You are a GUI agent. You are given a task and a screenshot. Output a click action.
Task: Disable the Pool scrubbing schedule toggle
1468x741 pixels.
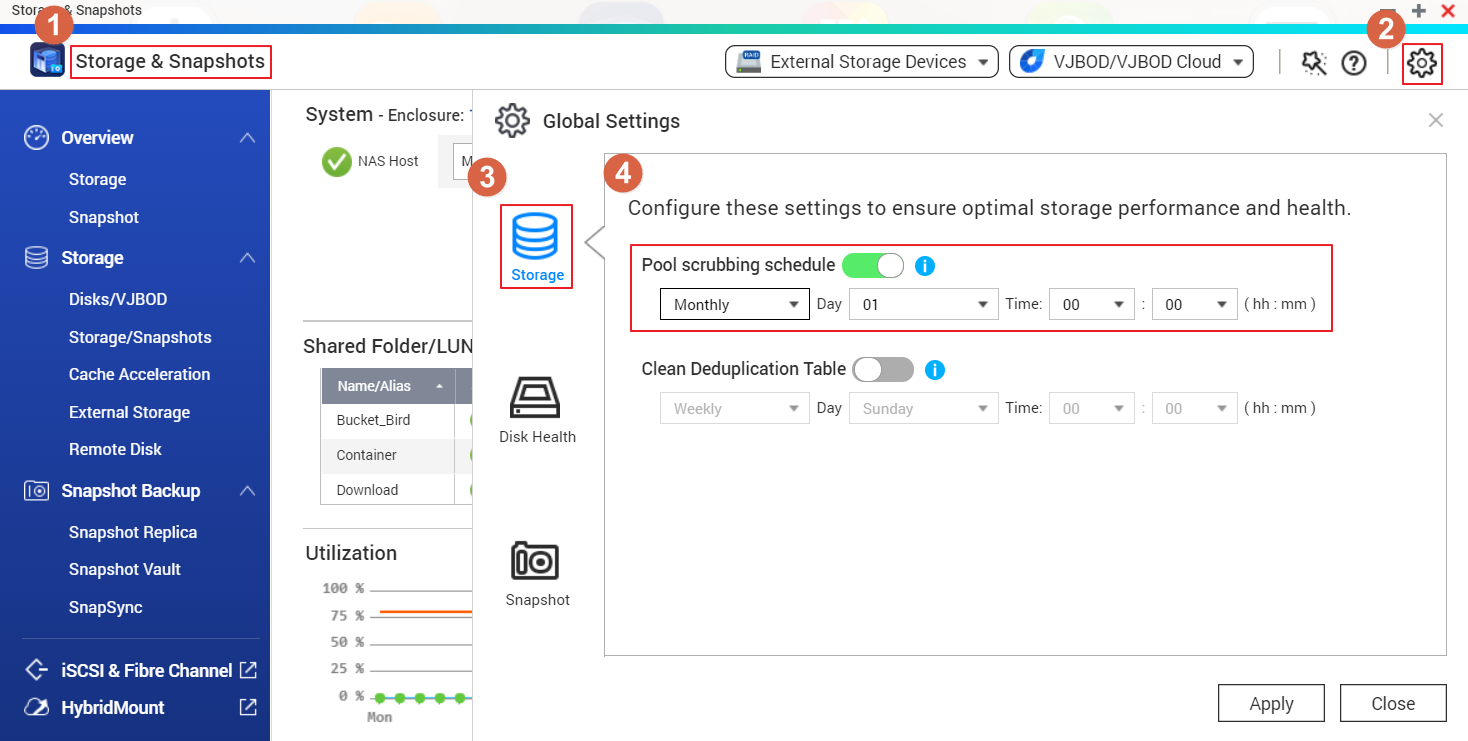pos(872,265)
